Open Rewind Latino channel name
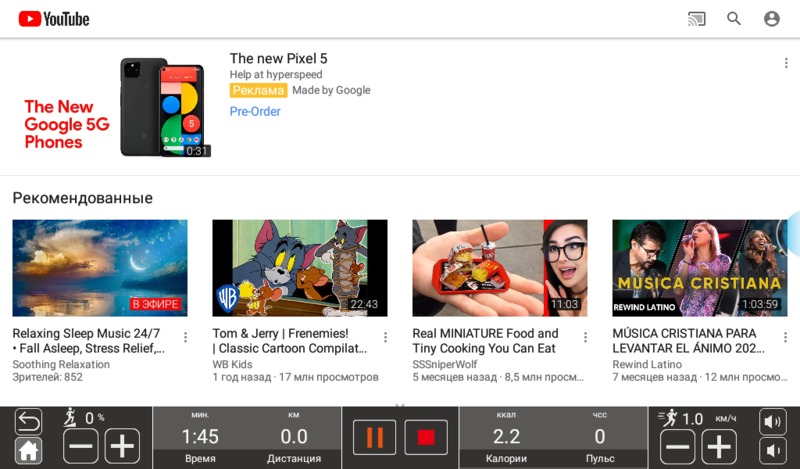 [x=647, y=364]
